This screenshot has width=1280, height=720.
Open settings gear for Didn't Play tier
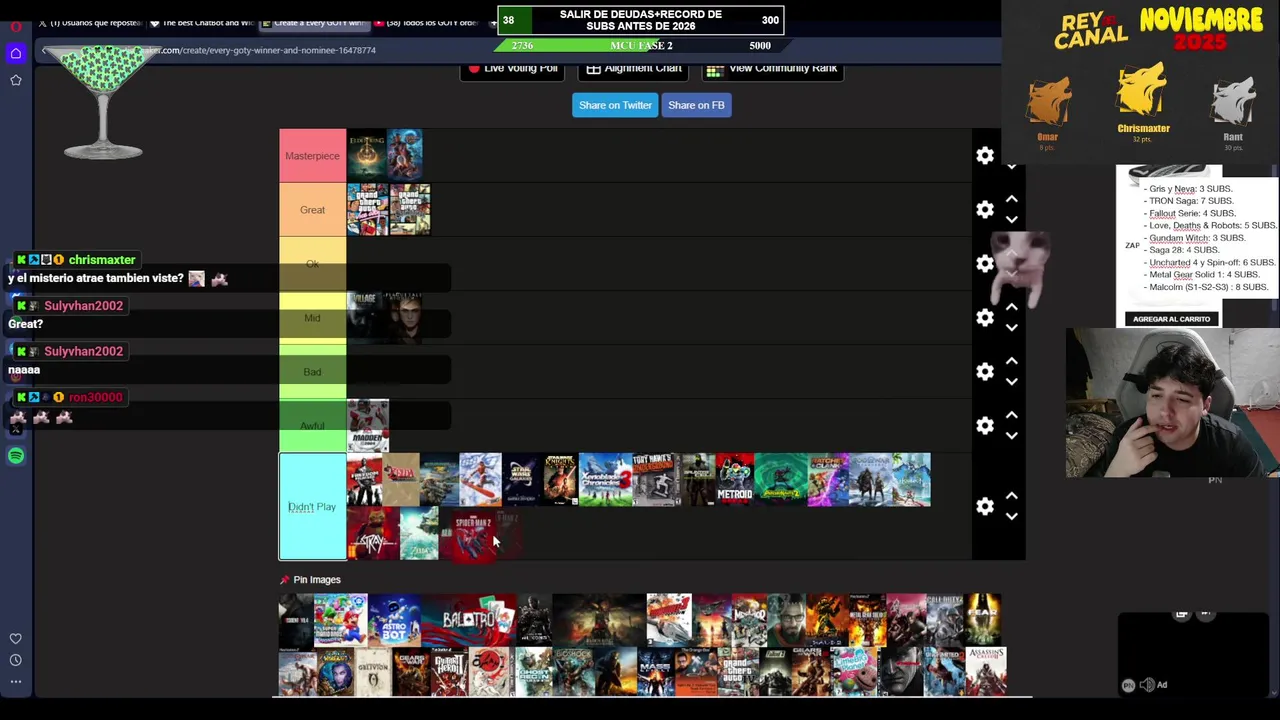click(985, 507)
